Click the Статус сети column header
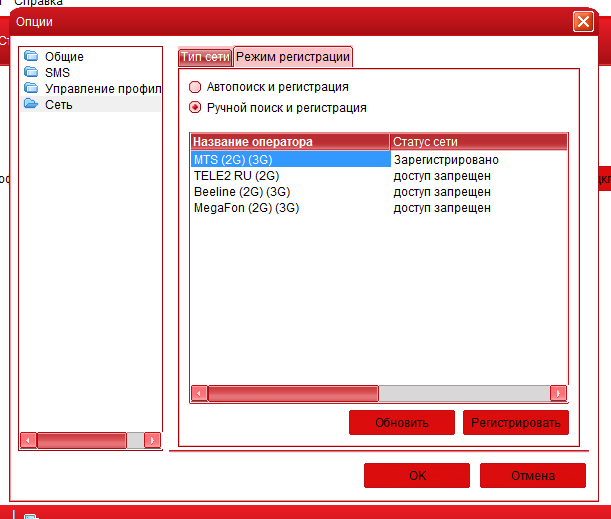The width and height of the screenshot is (611, 519). 479,142
